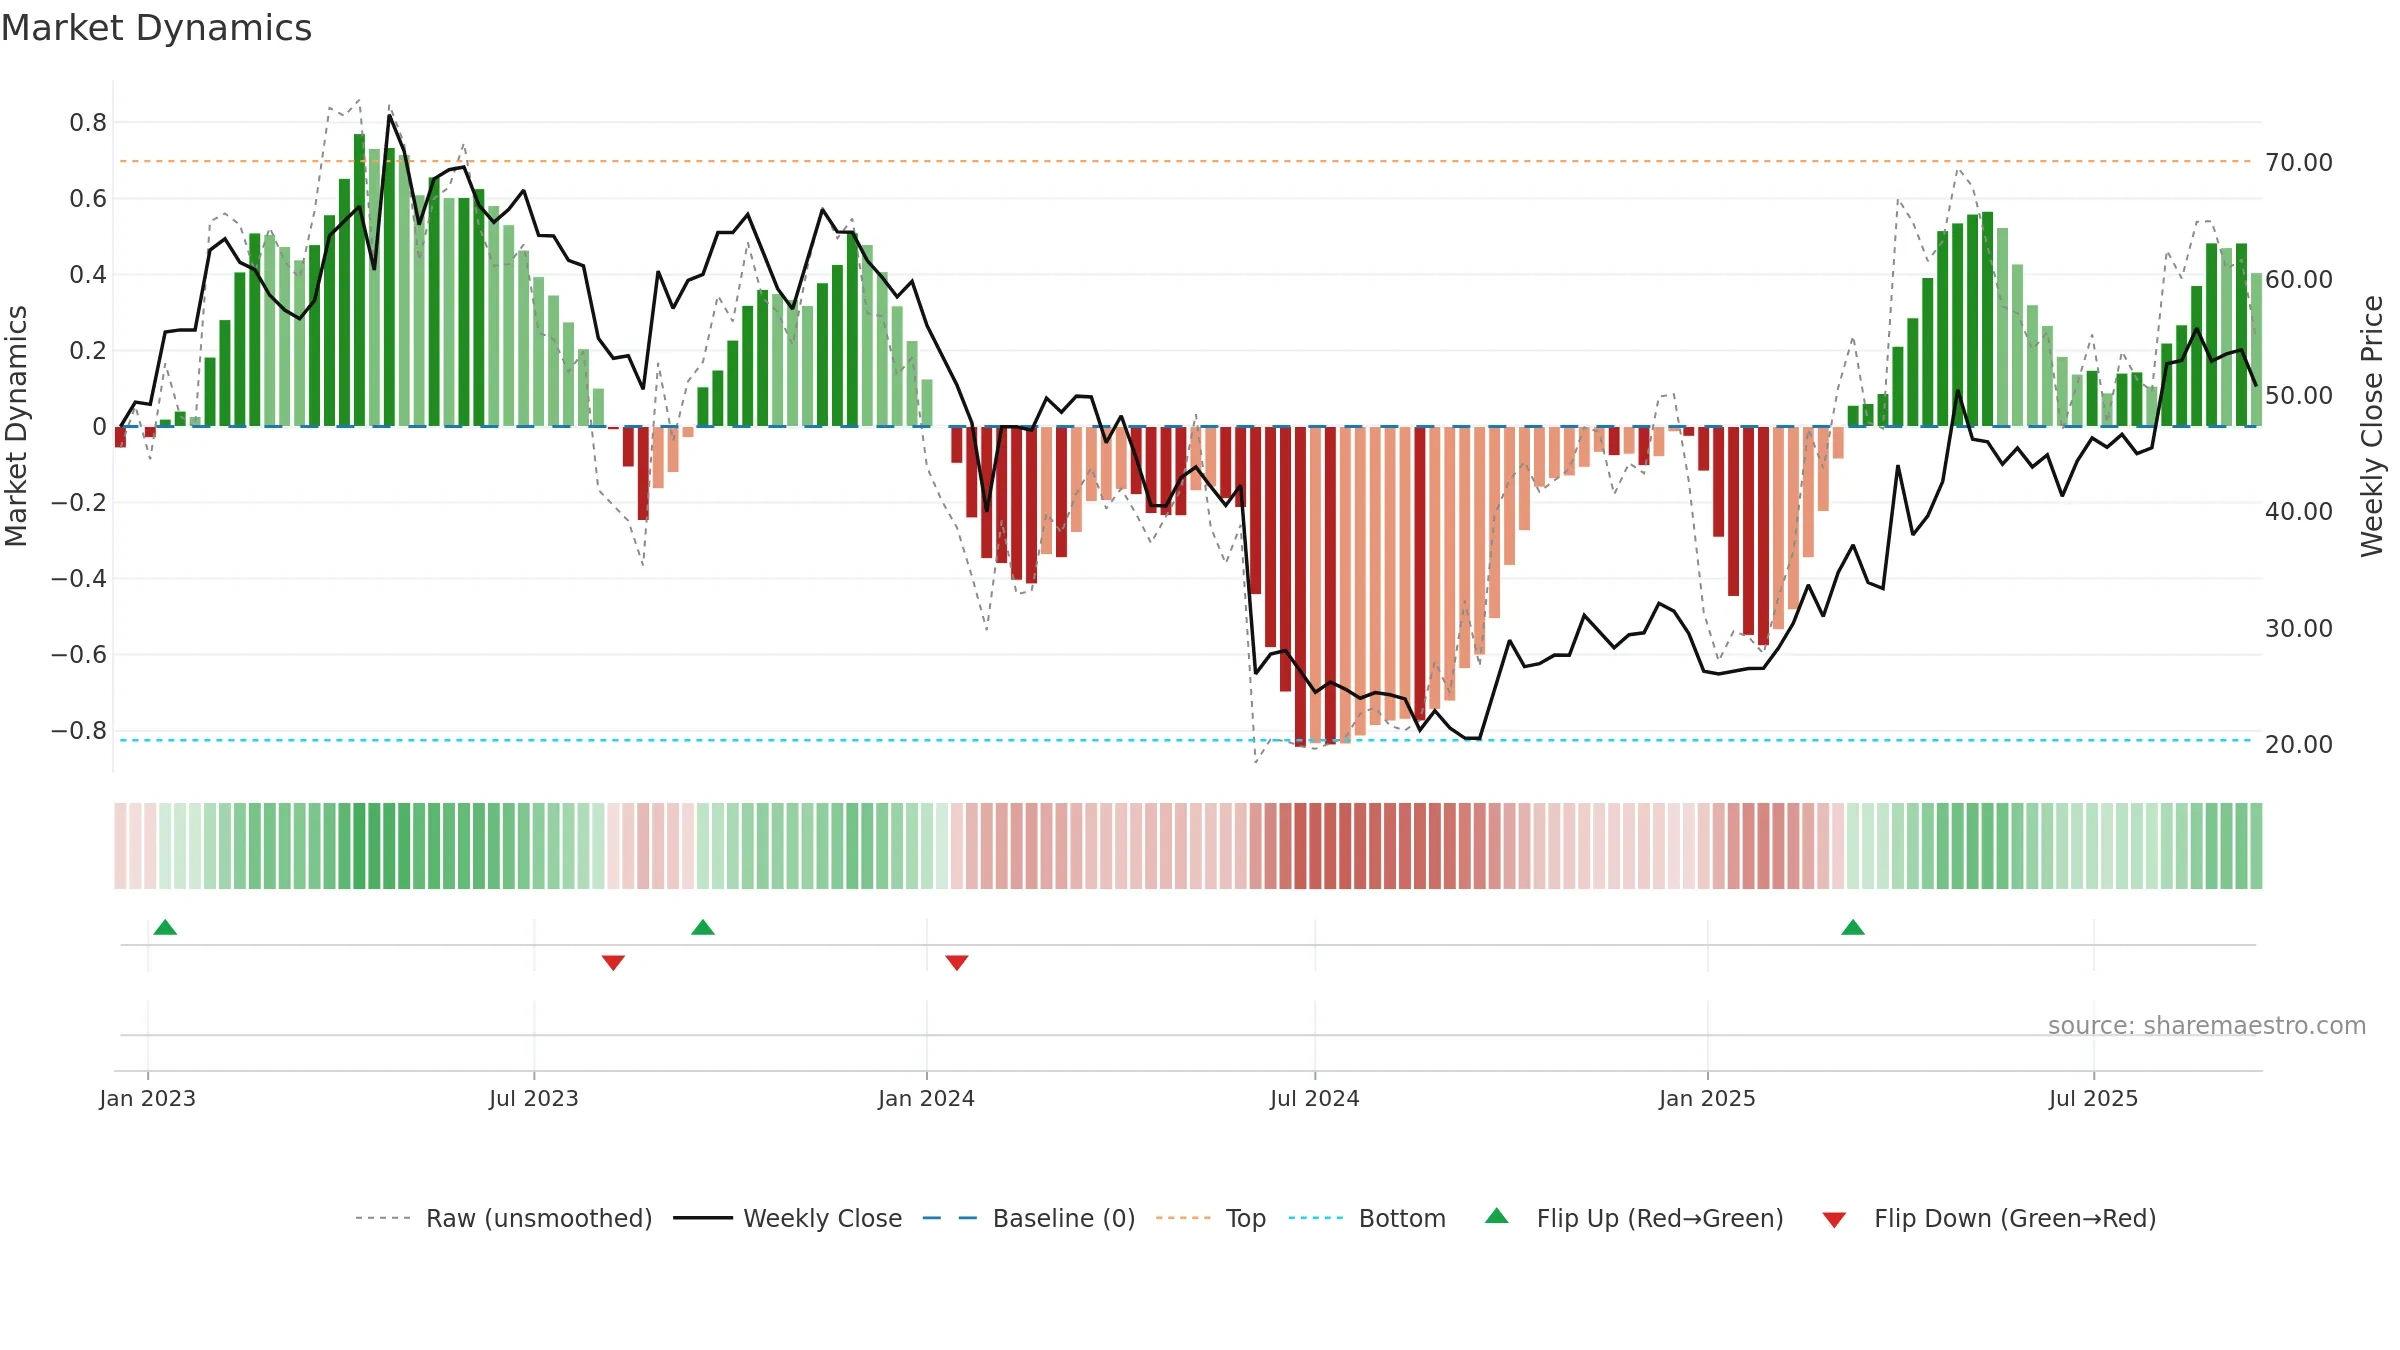Select the Flip Down marker just after Jan 2024

(957, 962)
